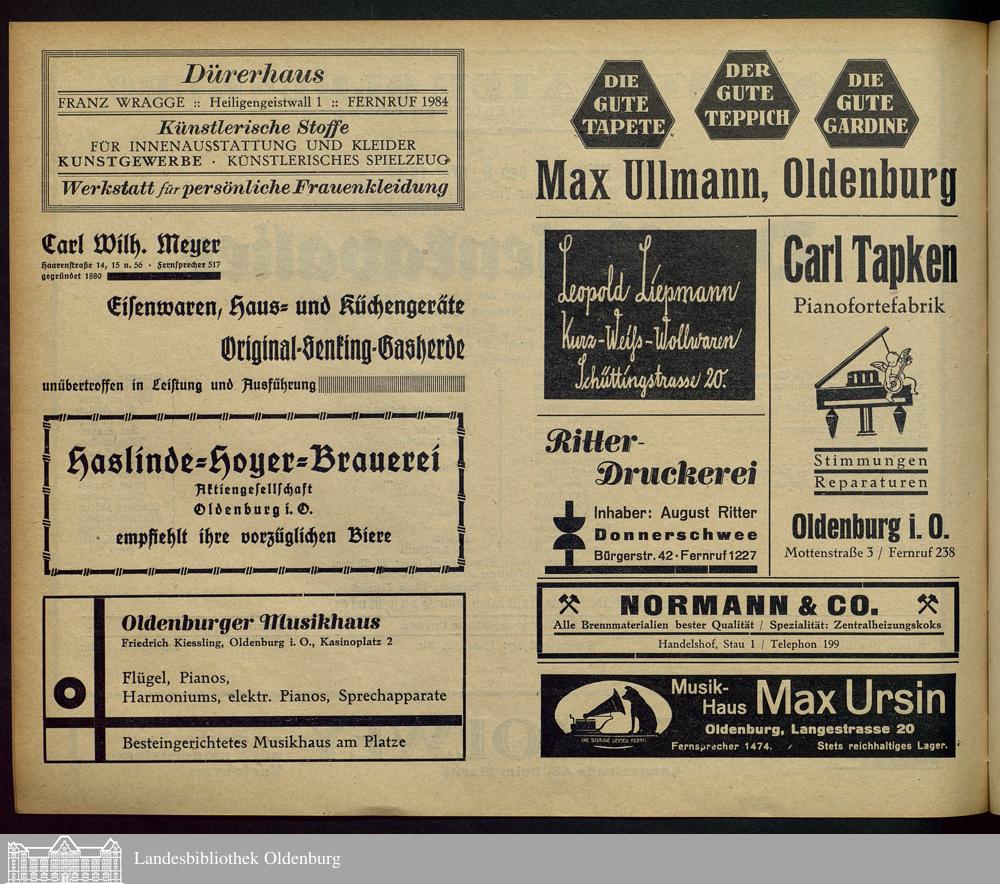Open the Landesbibliothek Oldenburg text link
The height and width of the screenshot is (884, 1000).
(237, 859)
